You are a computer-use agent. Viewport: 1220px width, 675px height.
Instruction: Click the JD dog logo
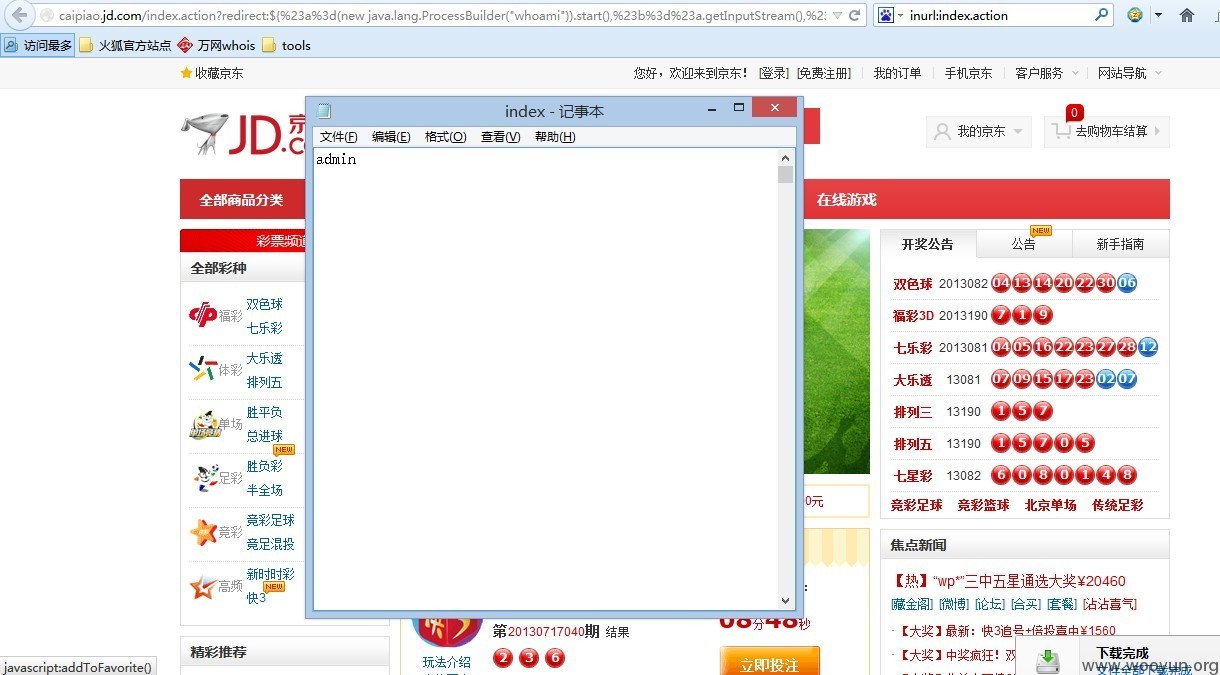203,133
